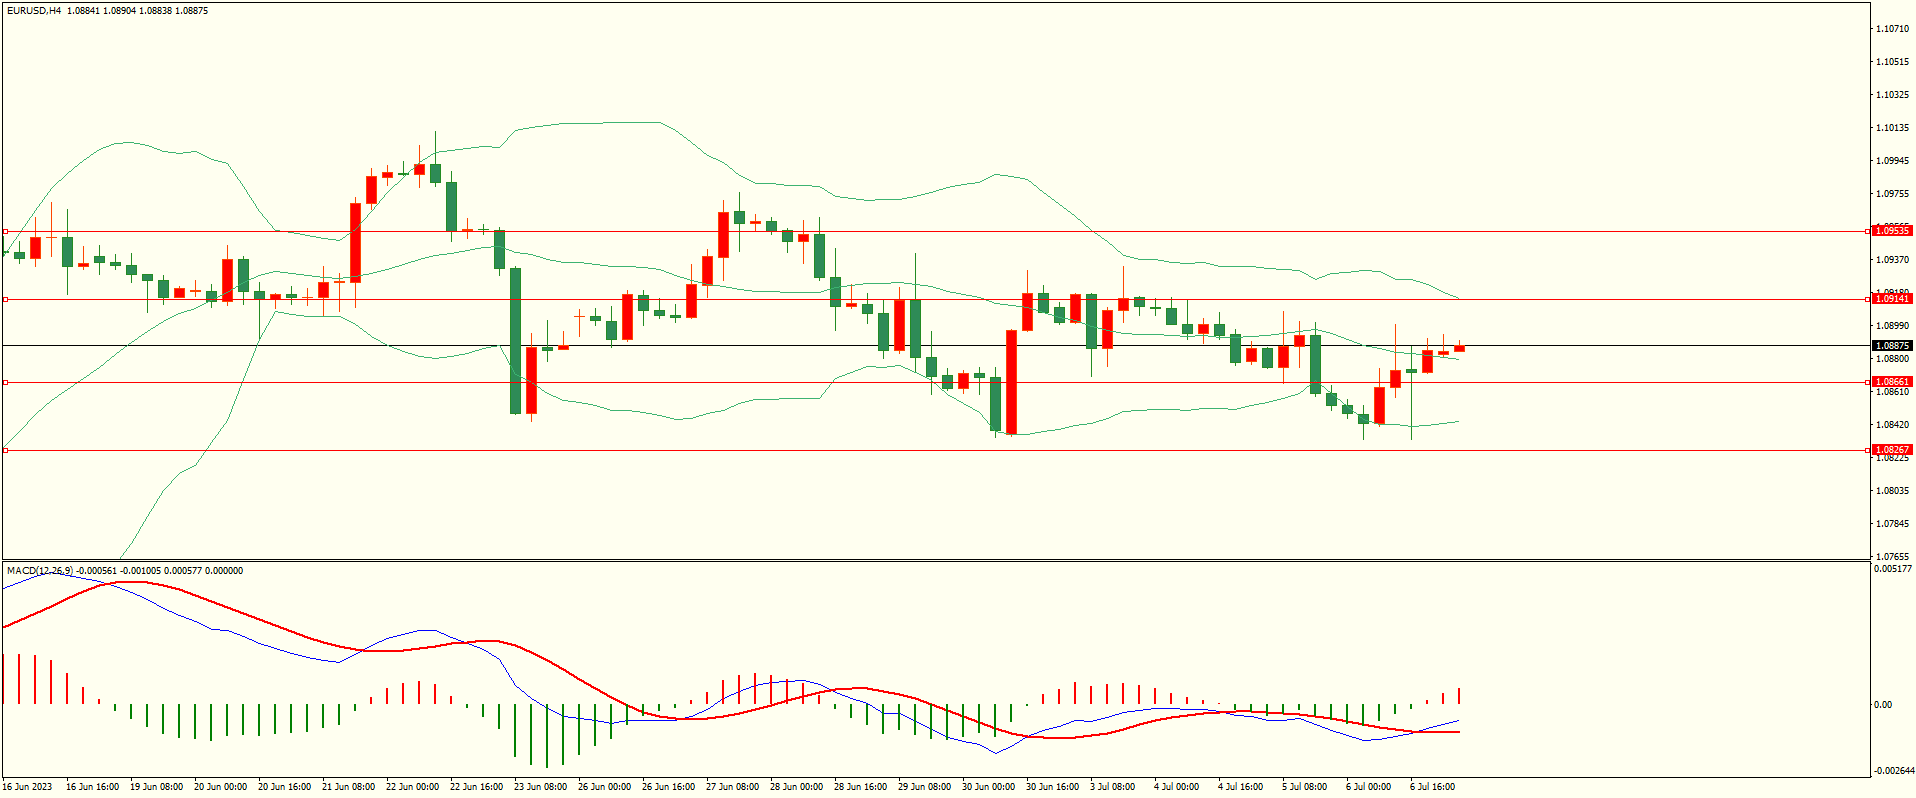
Task: Click the 1.08420 price axis label
Action: 1892,425
